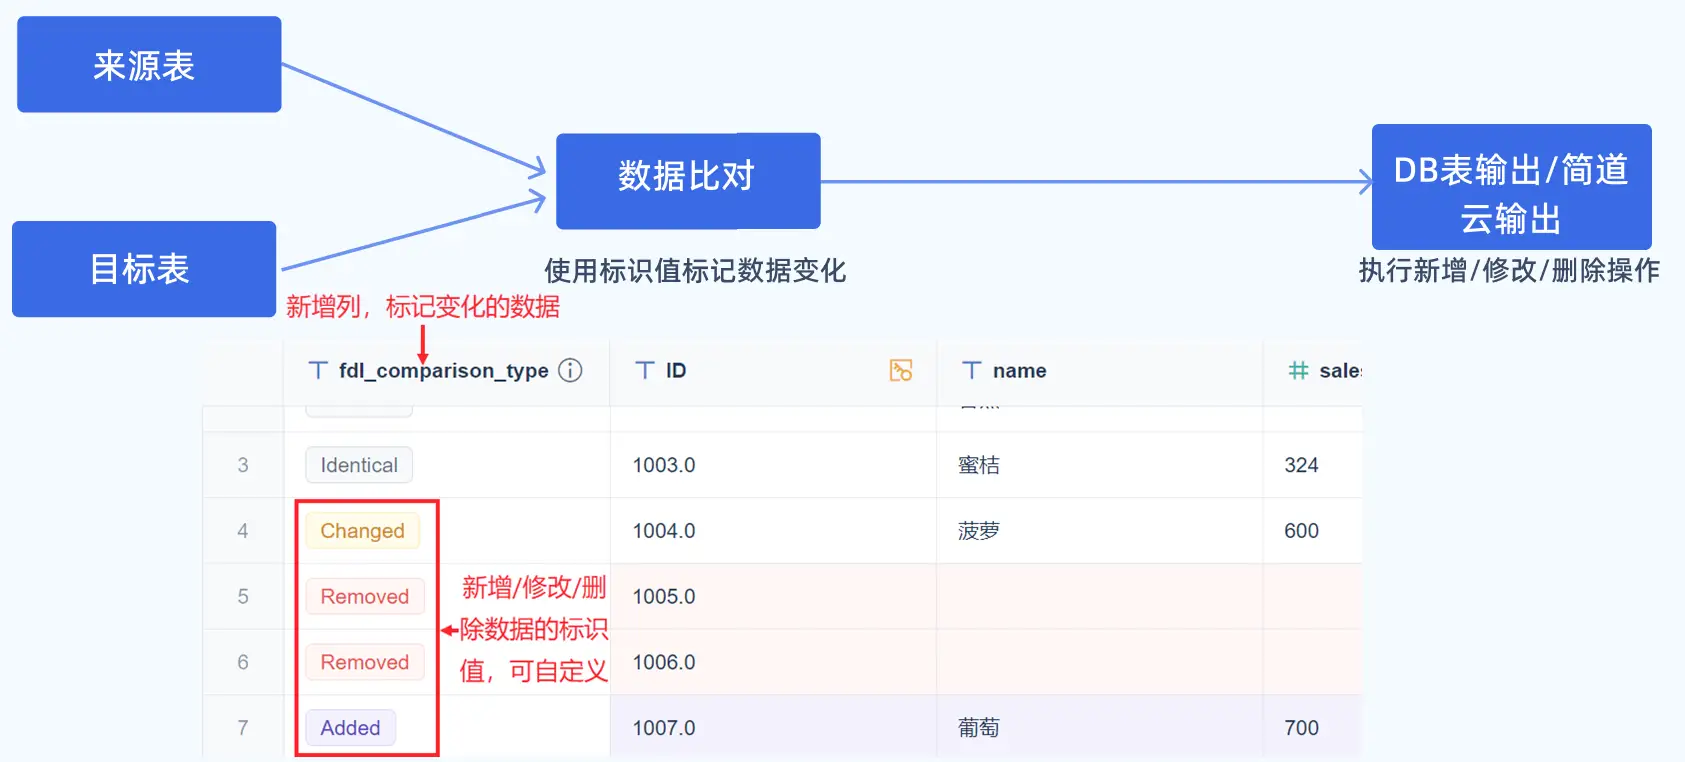Click the sales value 600 cell

tap(1313, 531)
